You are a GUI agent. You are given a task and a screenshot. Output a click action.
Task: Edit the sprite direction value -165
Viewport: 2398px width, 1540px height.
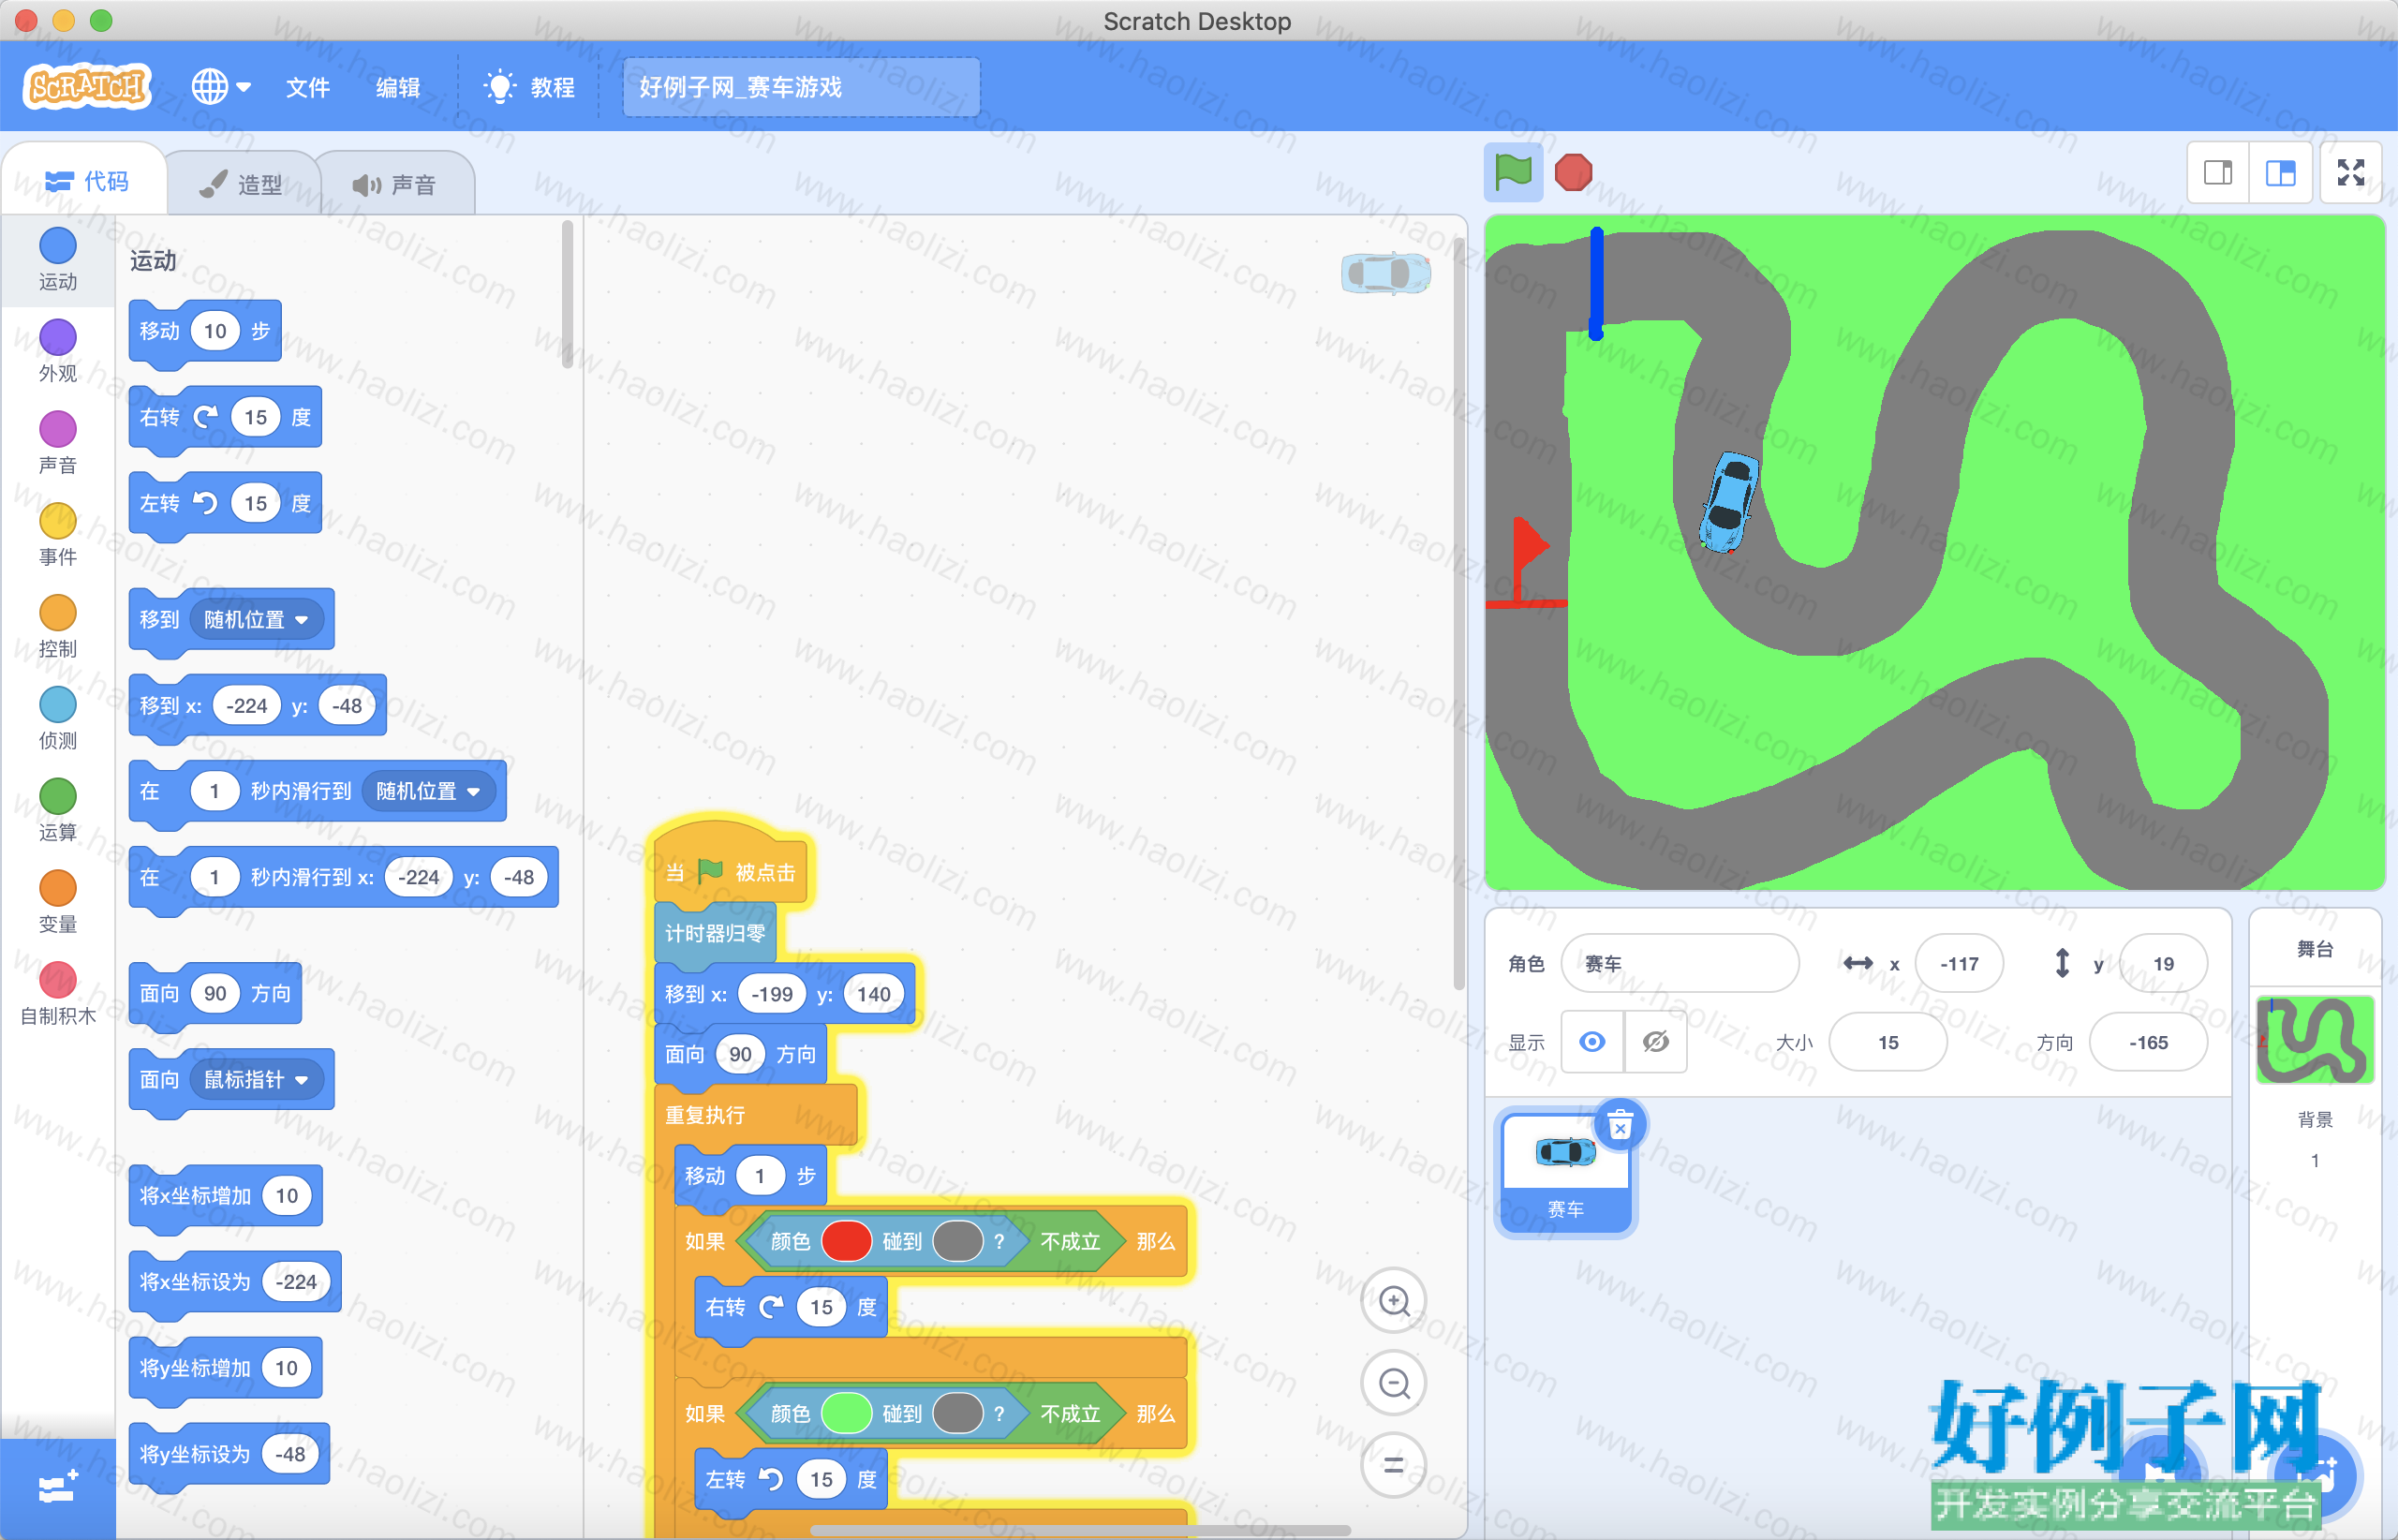tap(2147, 1042)
